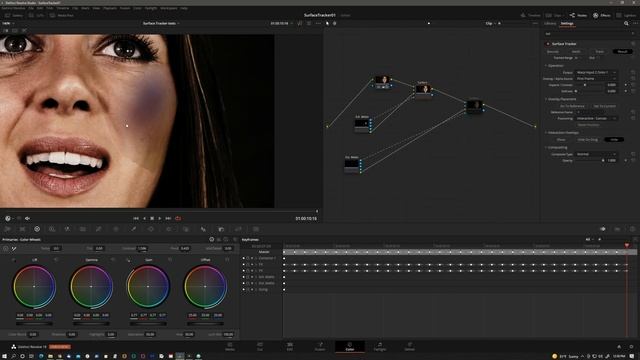Open the Output dropdown
The image size is (640, 360).
596,72
